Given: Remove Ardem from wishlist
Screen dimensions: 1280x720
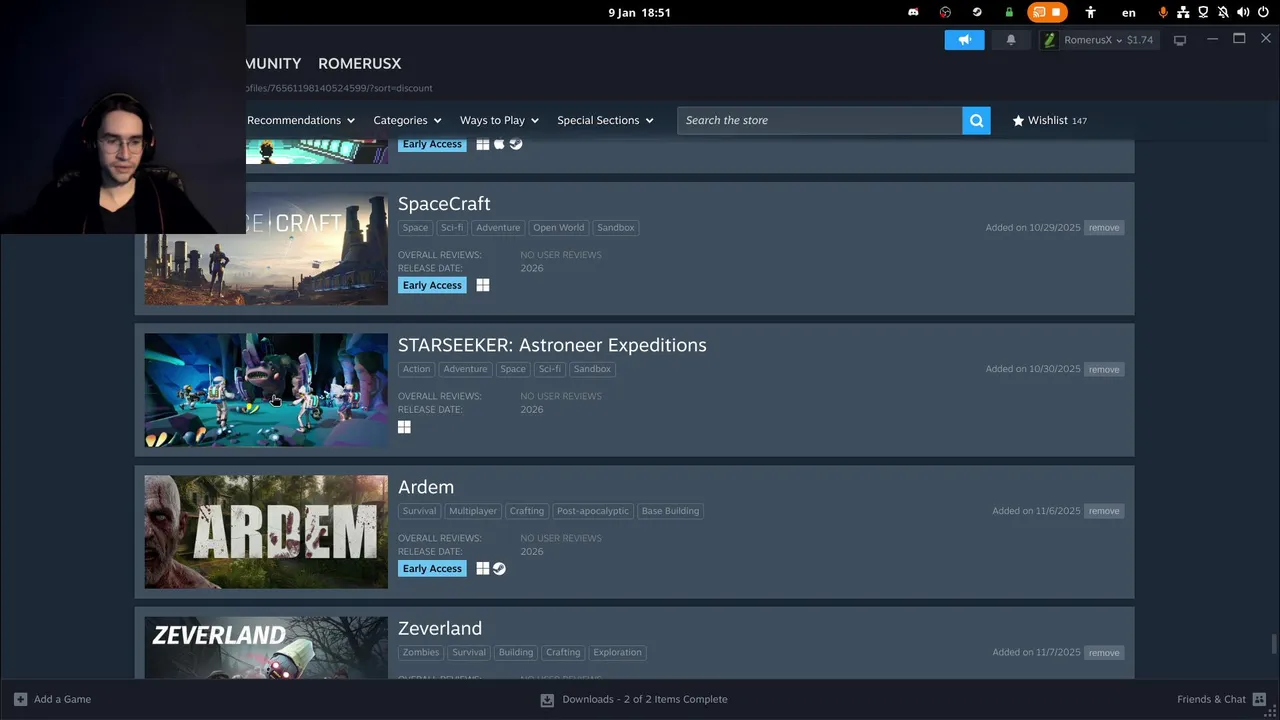Looking at the screenshot, I should point(1104,511).
